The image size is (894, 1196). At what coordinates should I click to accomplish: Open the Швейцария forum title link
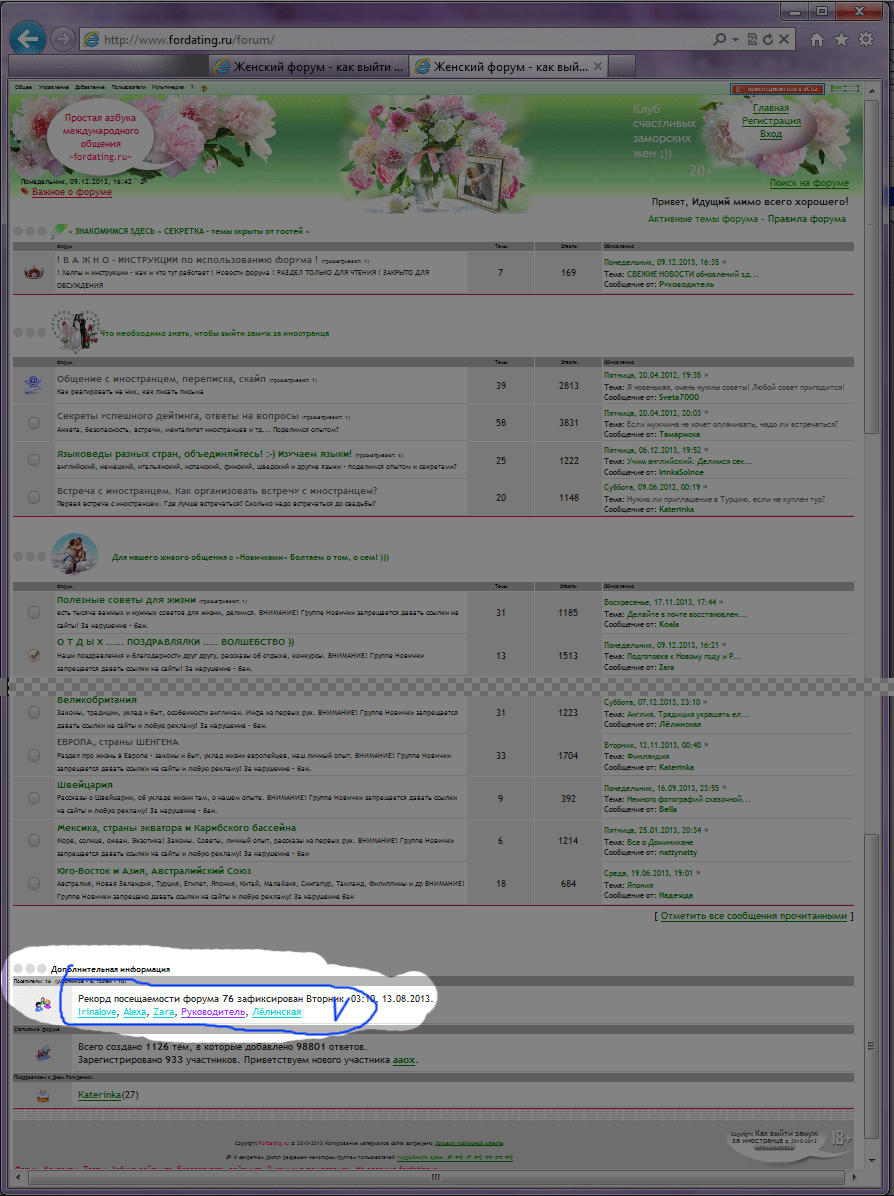click(x=85, y=785)
